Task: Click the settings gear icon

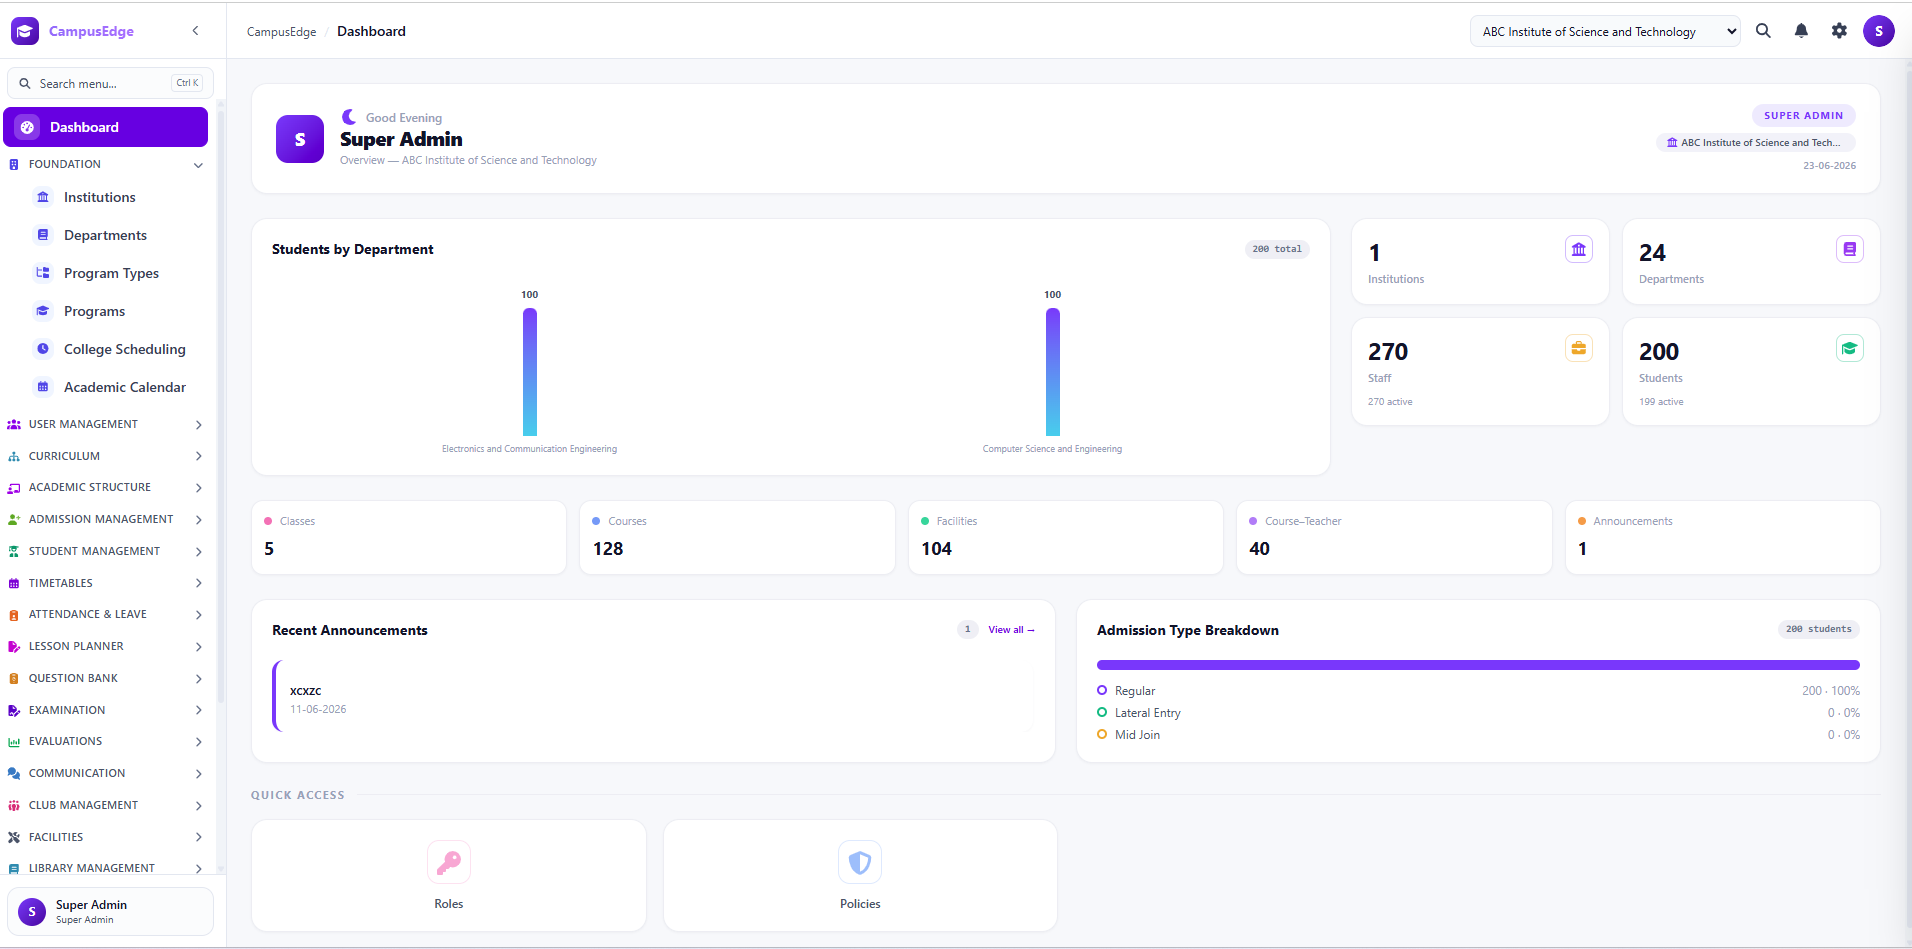Action: (x=1839, y=31)
